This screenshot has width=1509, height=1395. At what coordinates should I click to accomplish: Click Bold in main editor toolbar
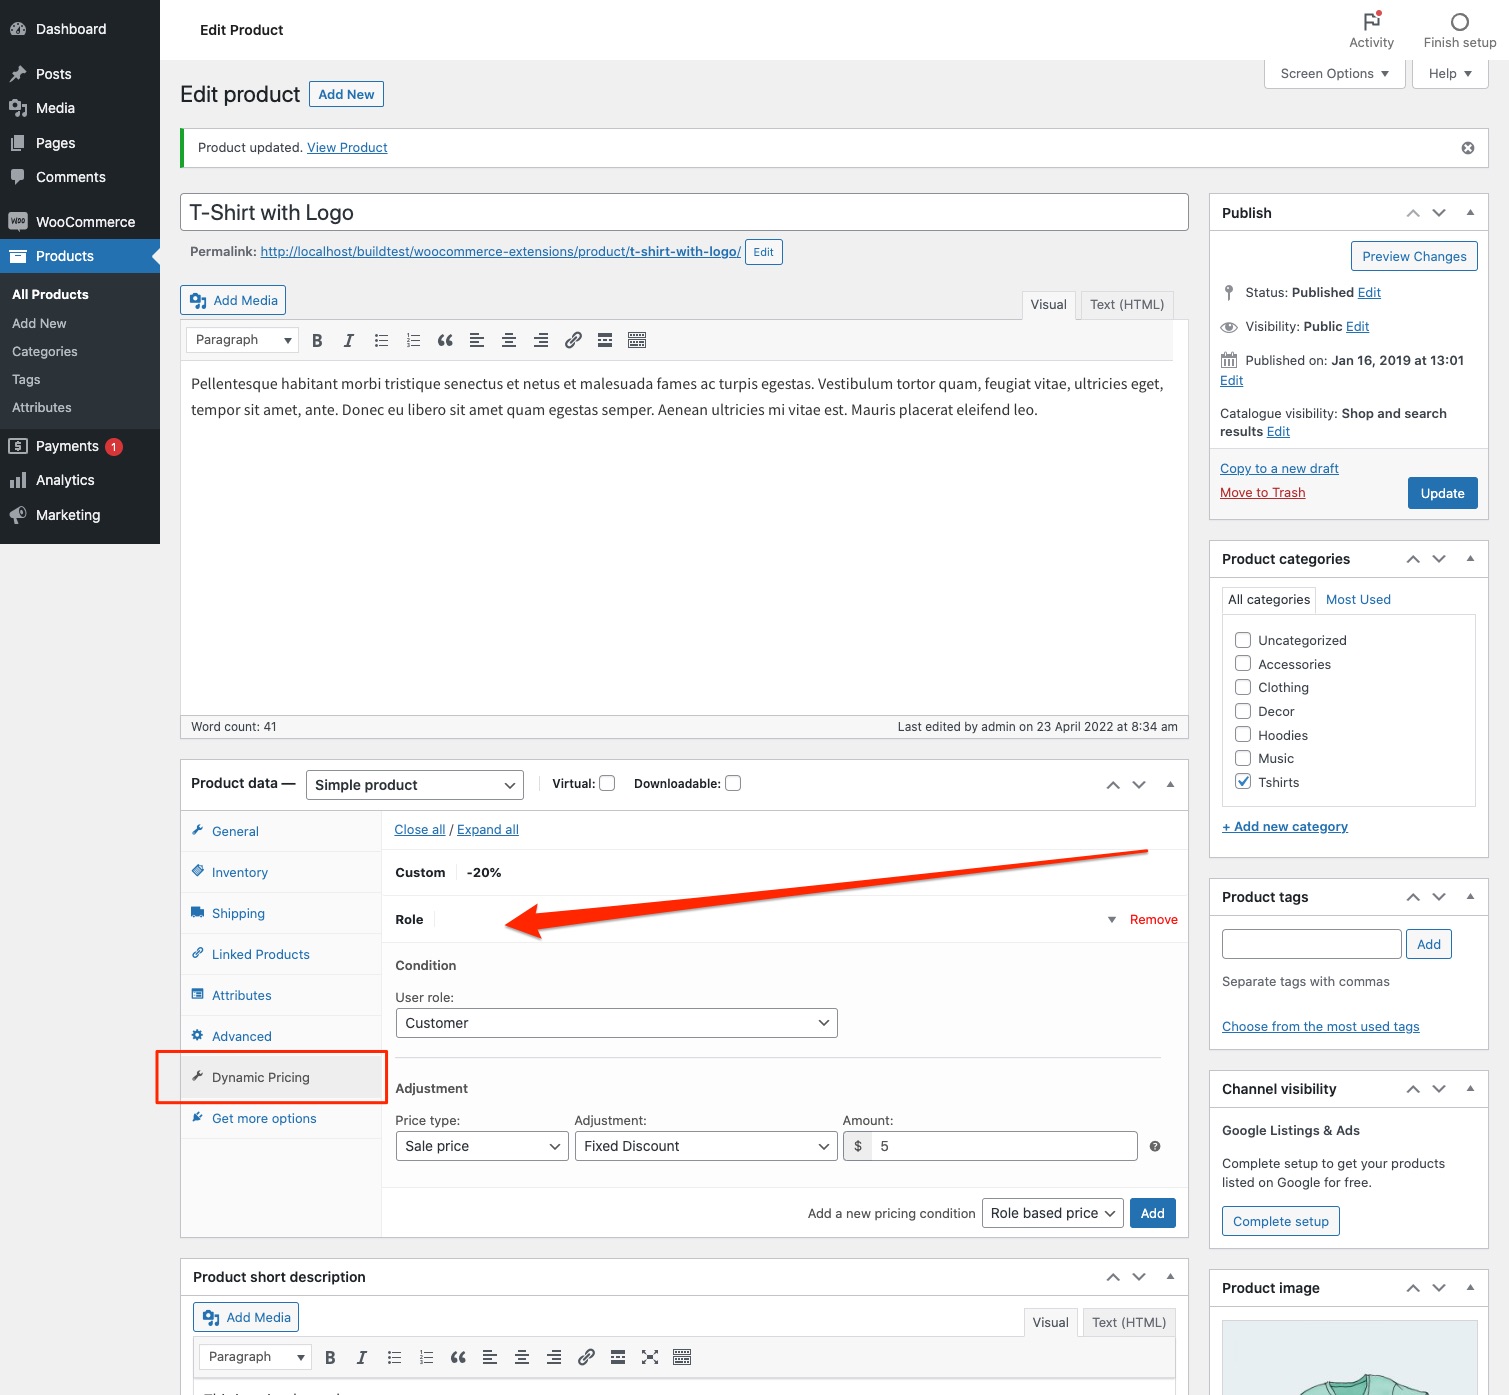[317, 340]
